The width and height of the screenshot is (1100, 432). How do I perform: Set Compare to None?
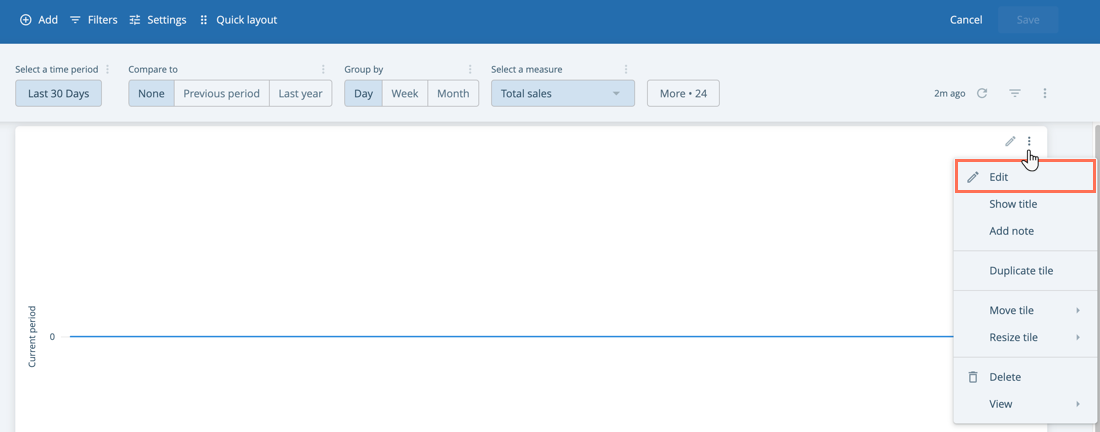151,93
